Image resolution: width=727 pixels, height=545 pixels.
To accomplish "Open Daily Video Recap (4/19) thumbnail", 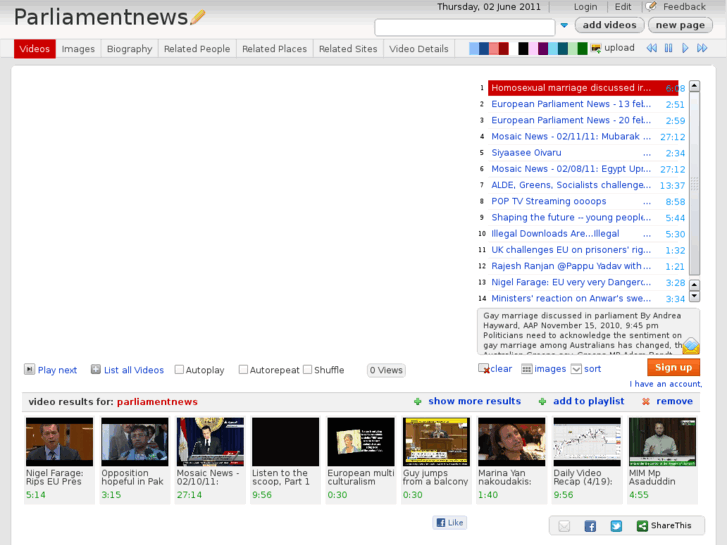I will click(587, 441).
